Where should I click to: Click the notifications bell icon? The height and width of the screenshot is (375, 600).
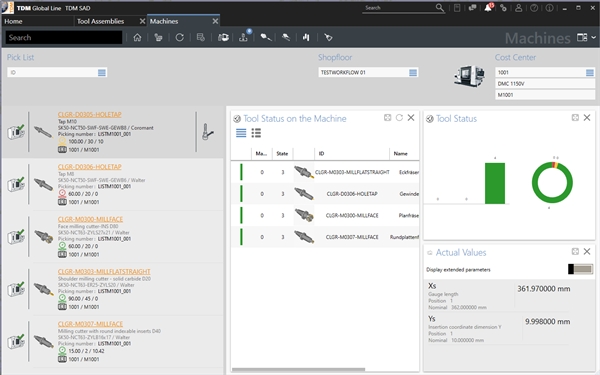click(x=488, y=8)
